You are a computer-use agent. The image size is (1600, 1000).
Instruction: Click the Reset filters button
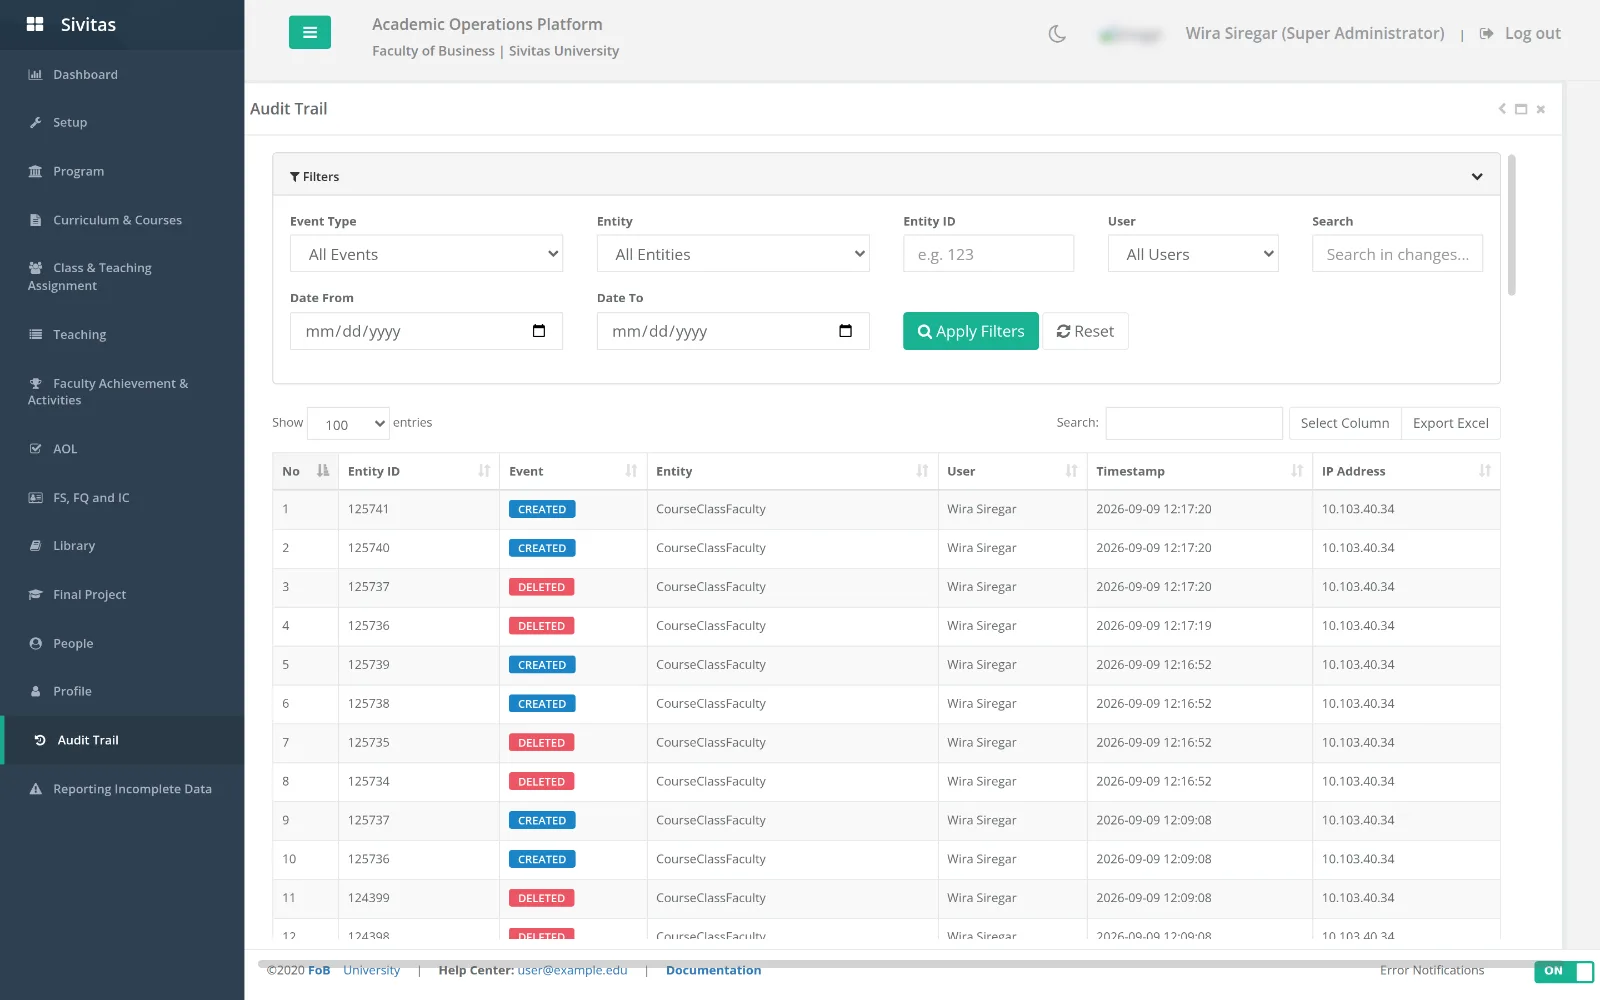1085,331
